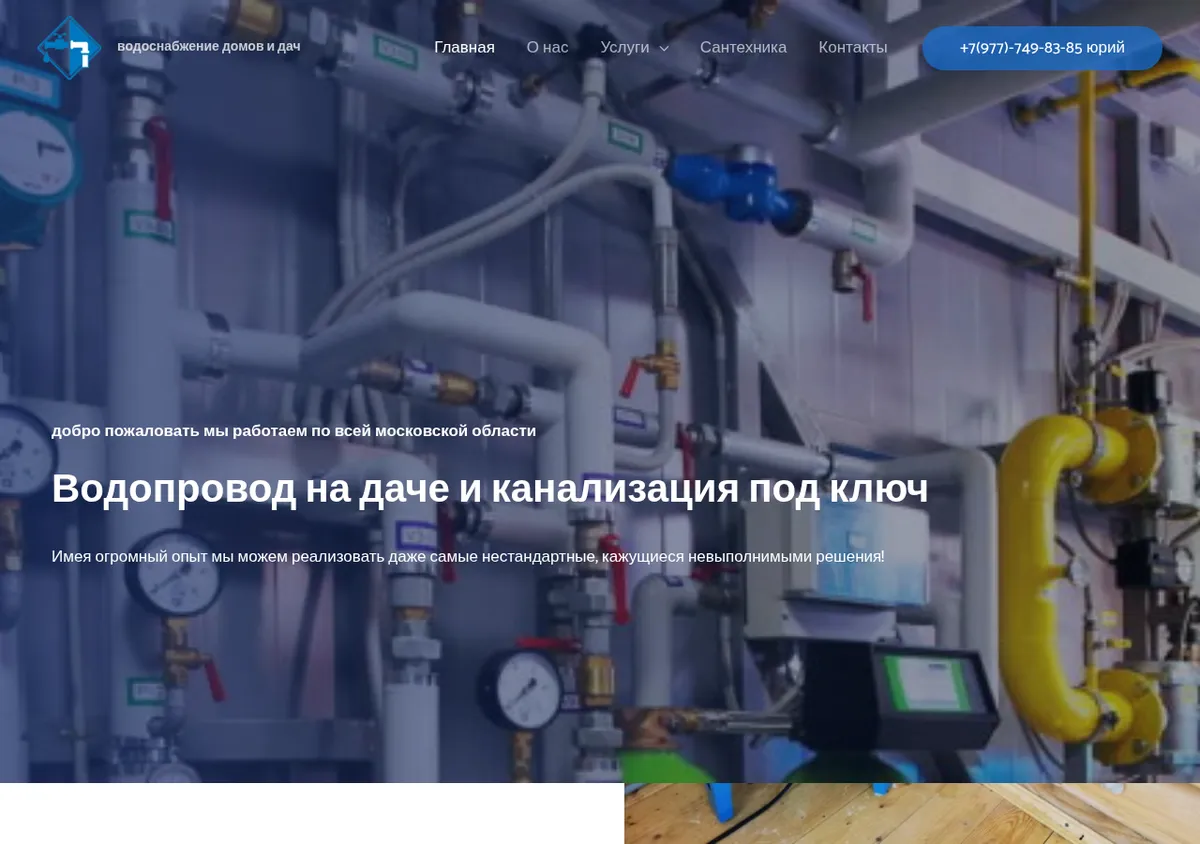Open the О нас page
This screenshot has height=844, width=1200.
click(547, 47)
